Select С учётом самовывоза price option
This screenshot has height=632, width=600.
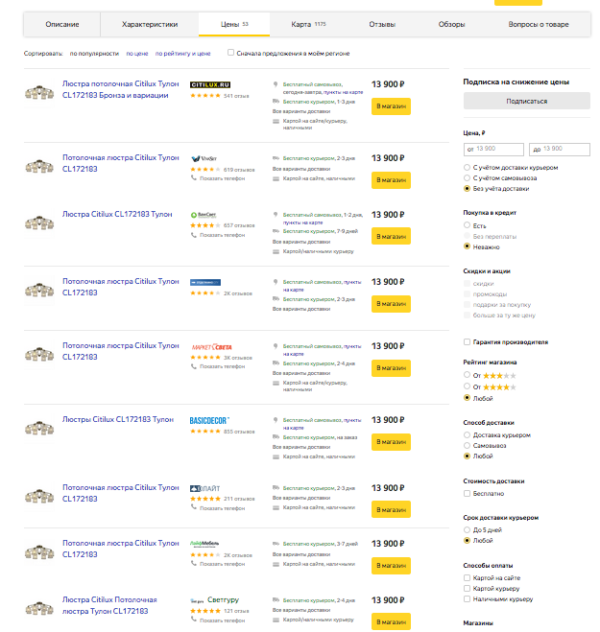tap(467, 178)
